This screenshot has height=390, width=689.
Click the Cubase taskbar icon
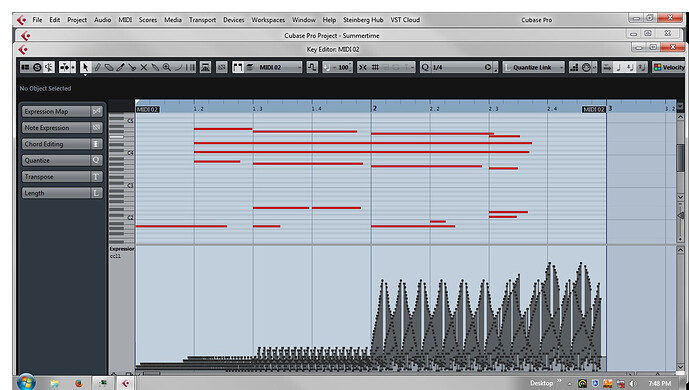(x=126, y=383)
